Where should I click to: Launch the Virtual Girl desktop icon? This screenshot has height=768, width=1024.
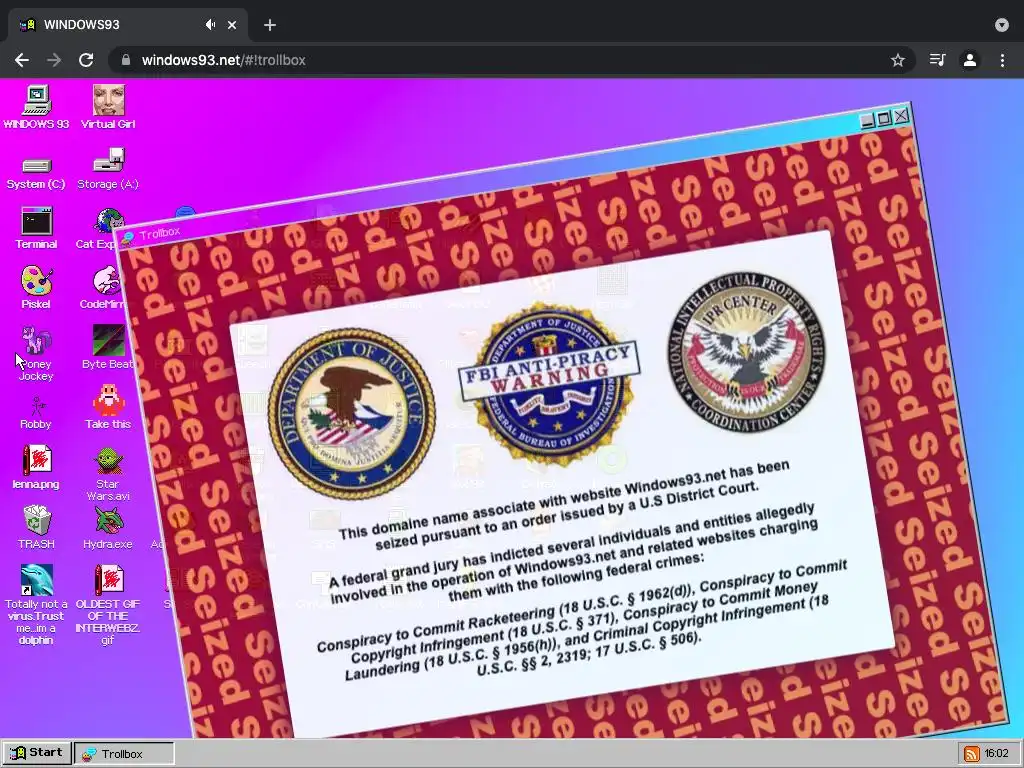[108, 107]
